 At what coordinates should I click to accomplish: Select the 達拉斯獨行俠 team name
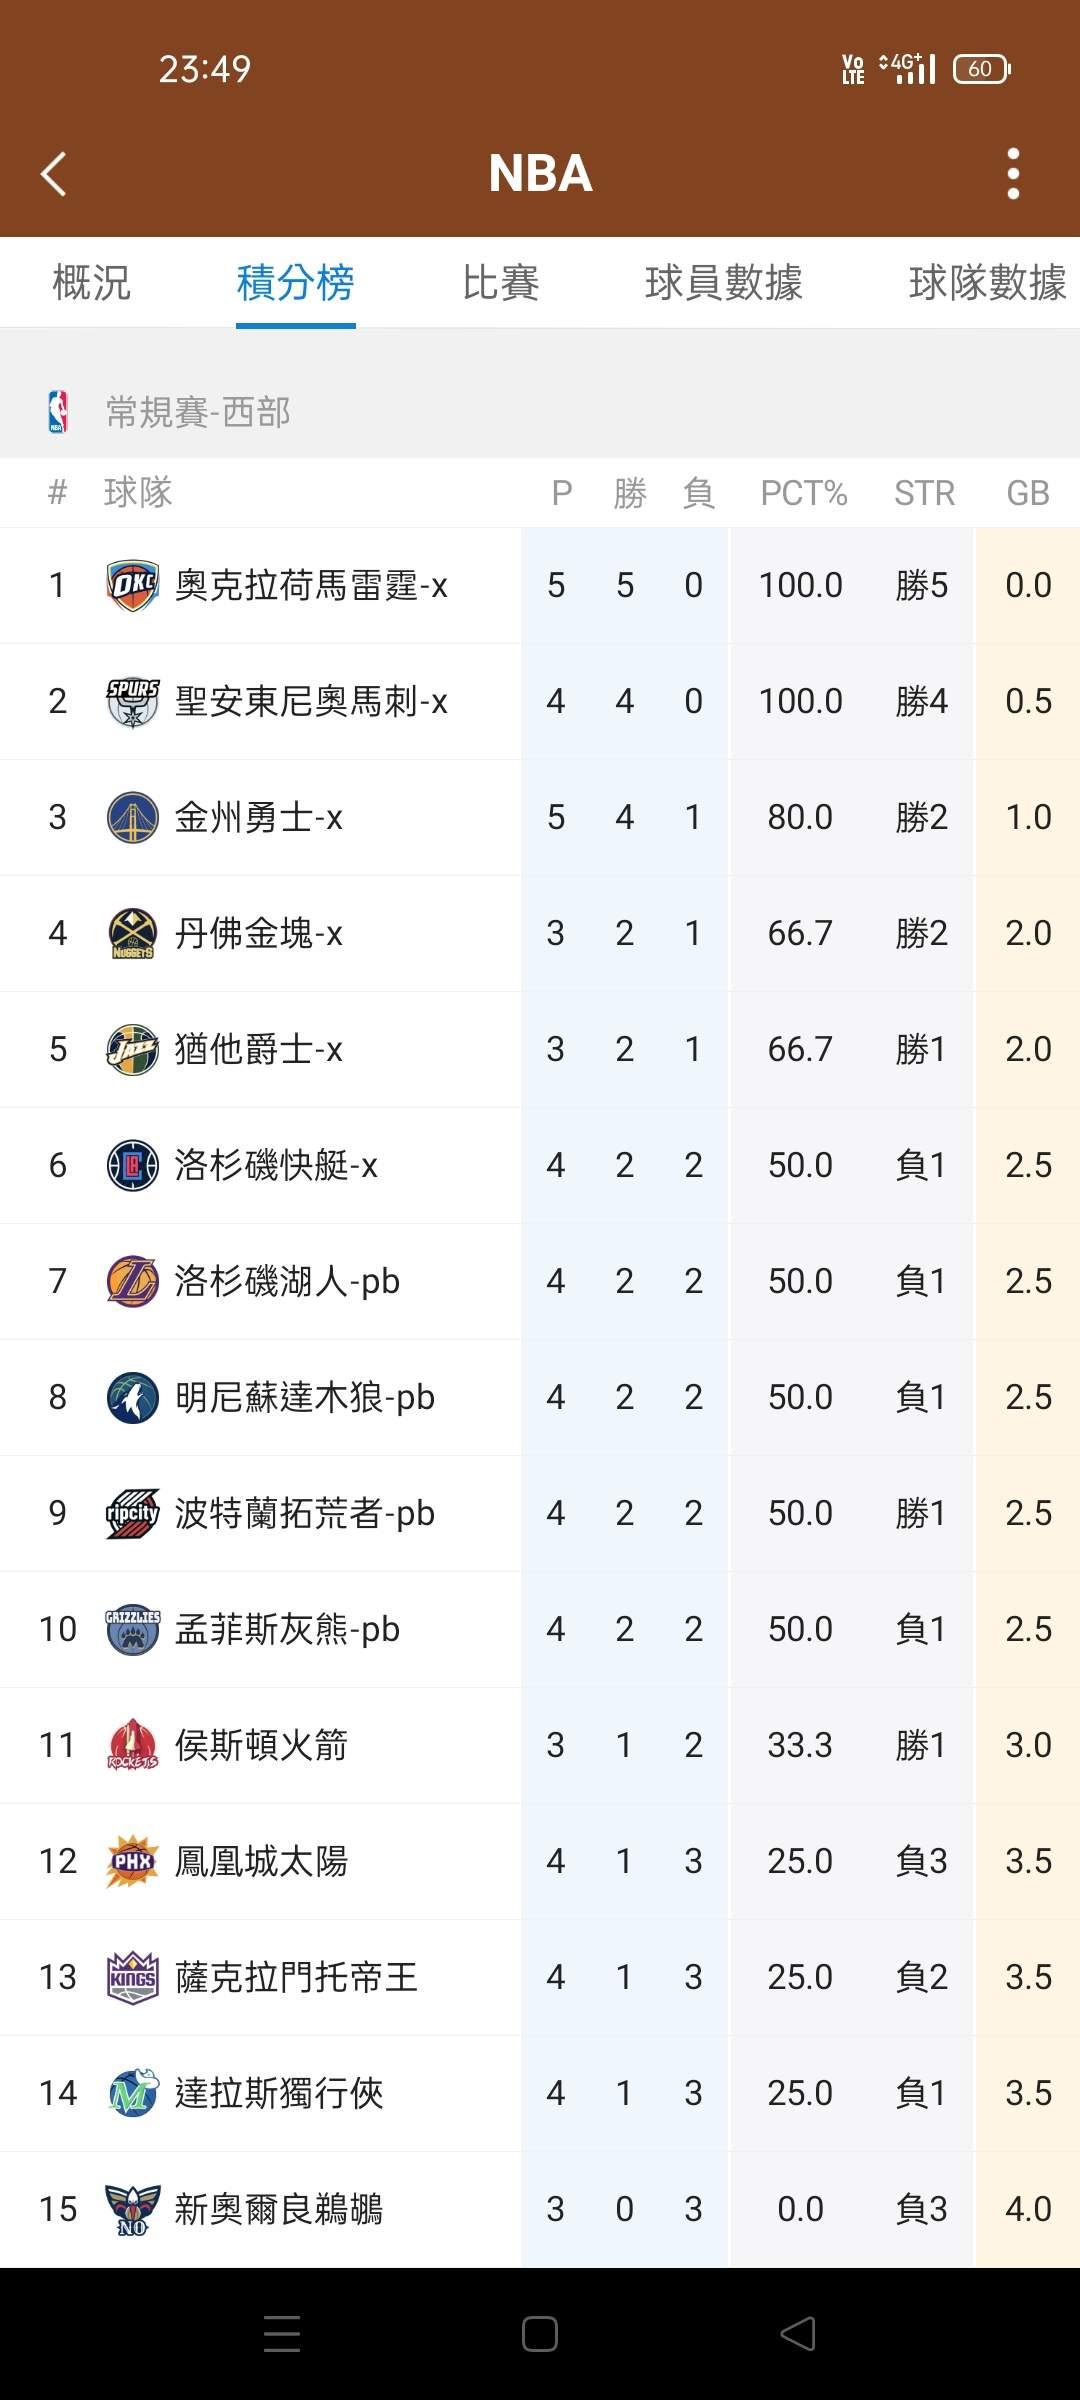click(x=279, y=2094)
